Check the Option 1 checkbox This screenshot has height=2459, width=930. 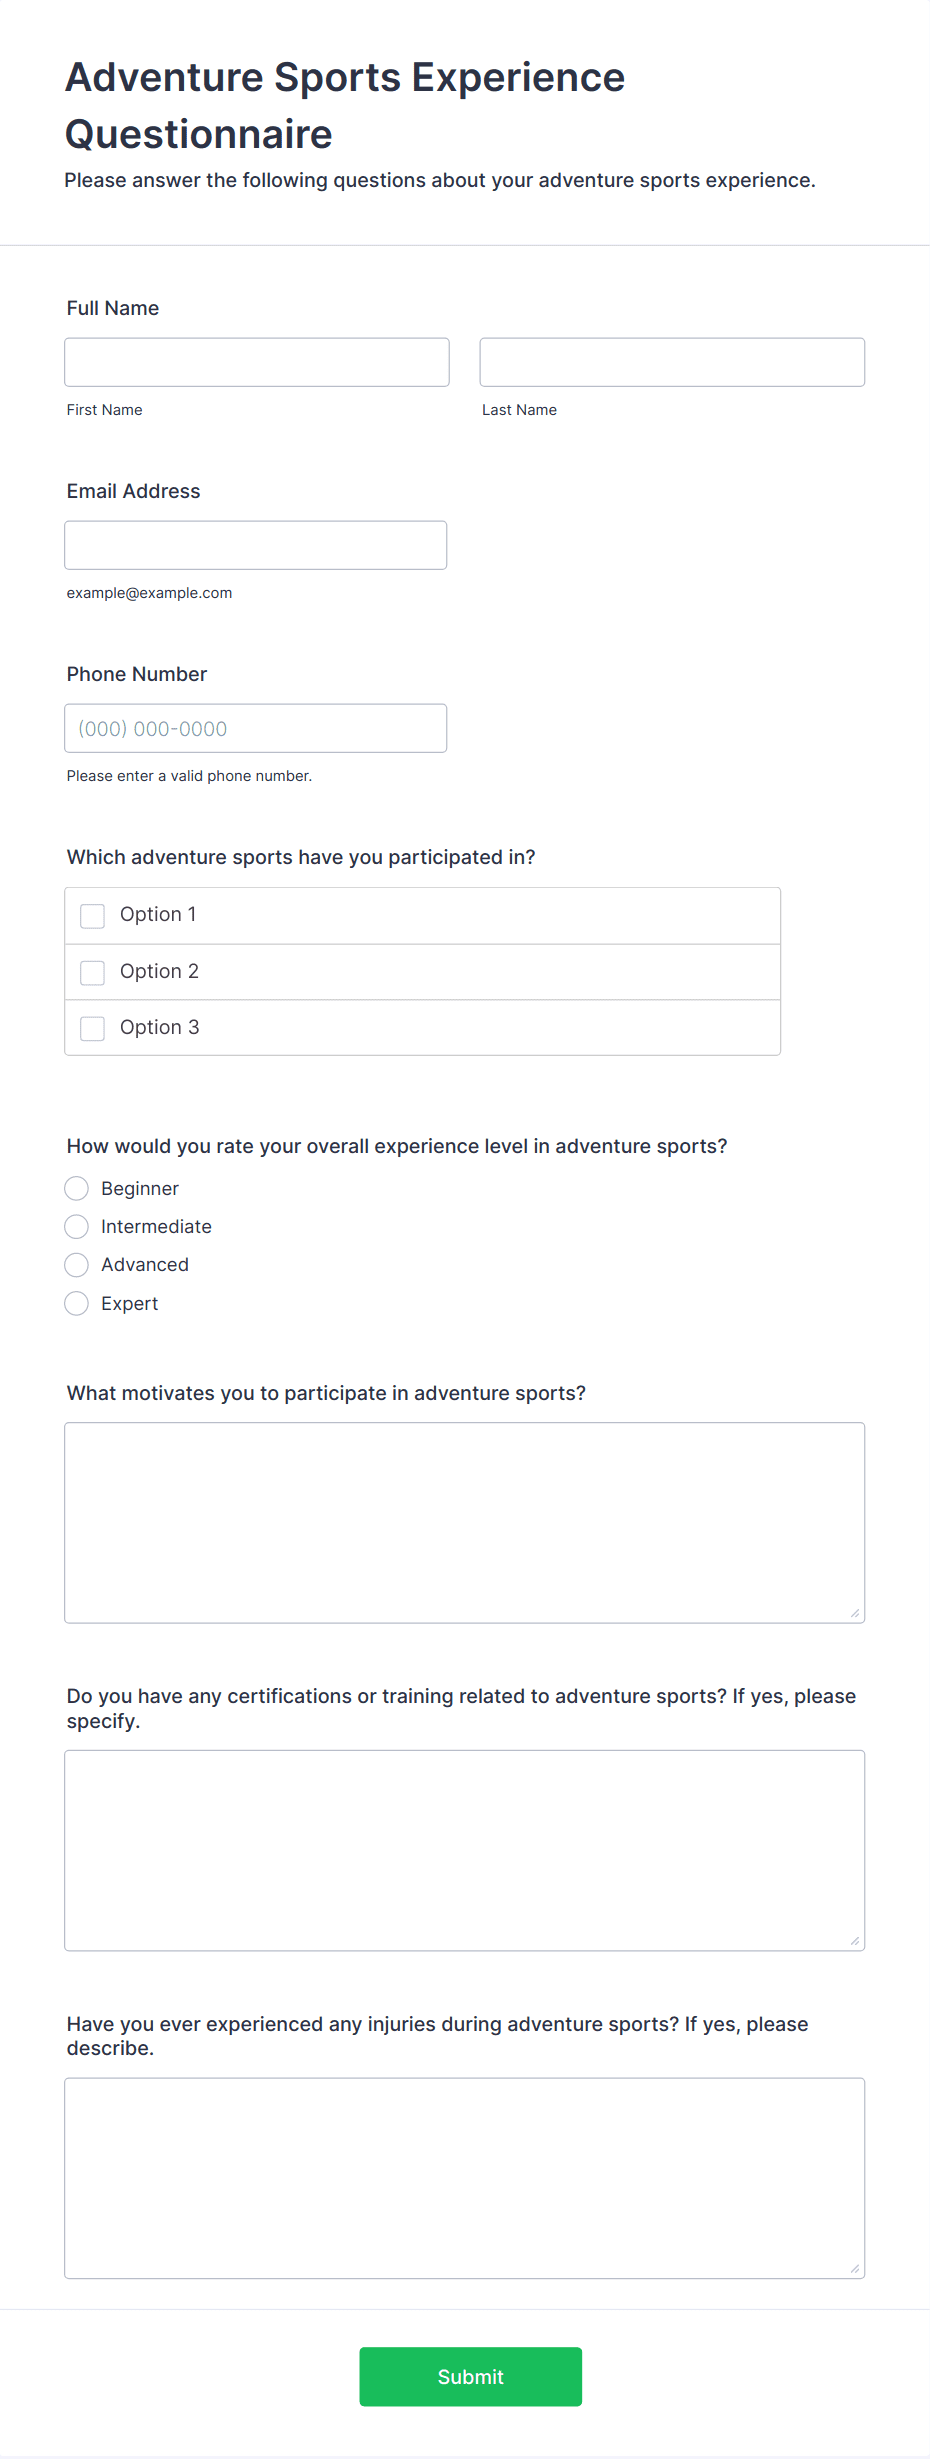point(92,916)
